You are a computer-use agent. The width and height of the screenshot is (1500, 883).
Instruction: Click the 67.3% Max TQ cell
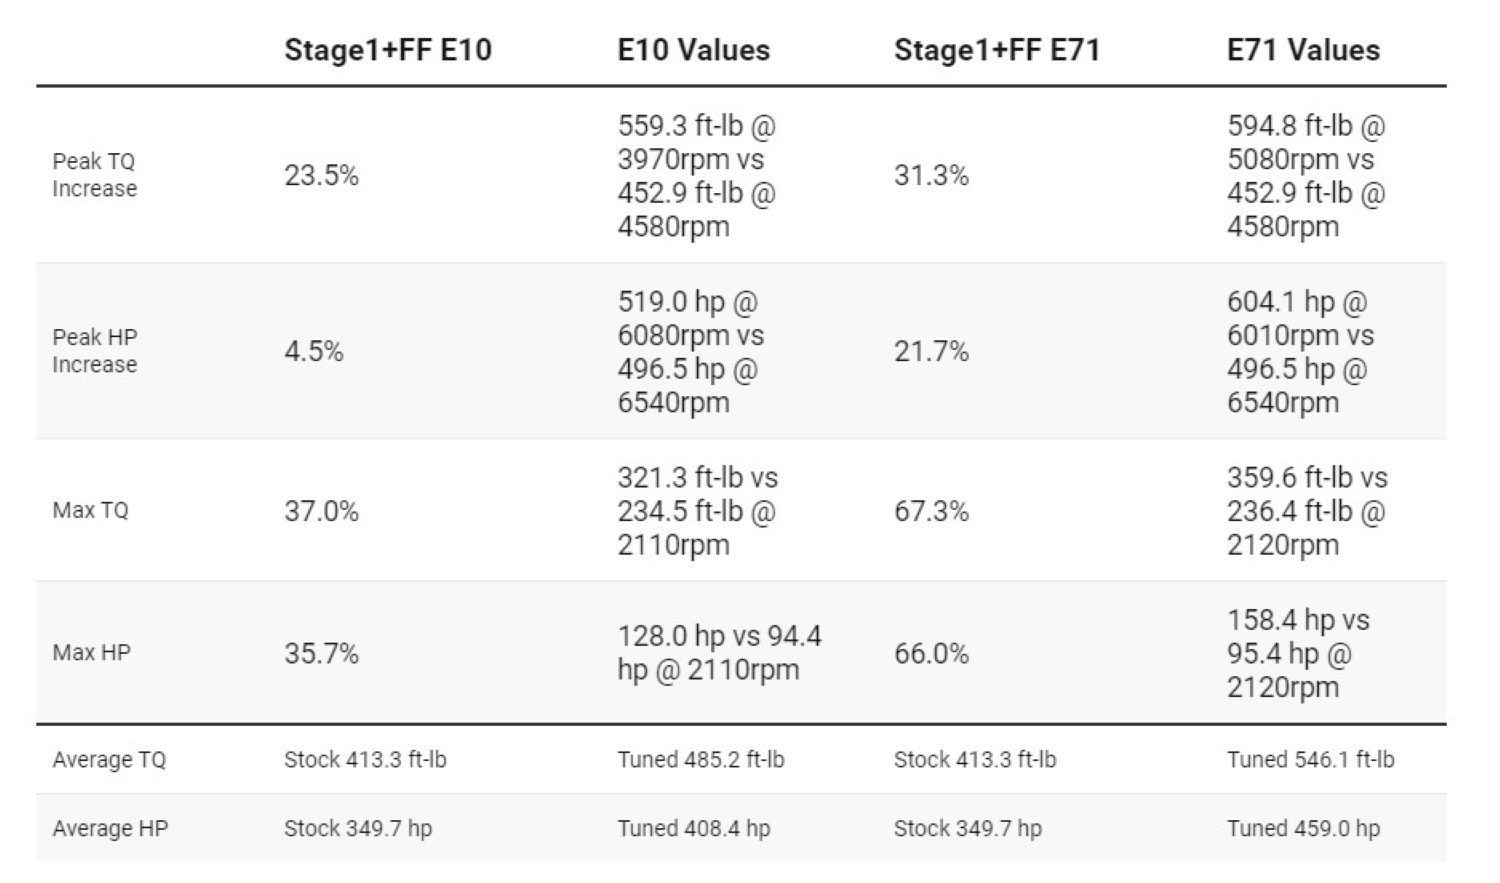coord(931,512)
